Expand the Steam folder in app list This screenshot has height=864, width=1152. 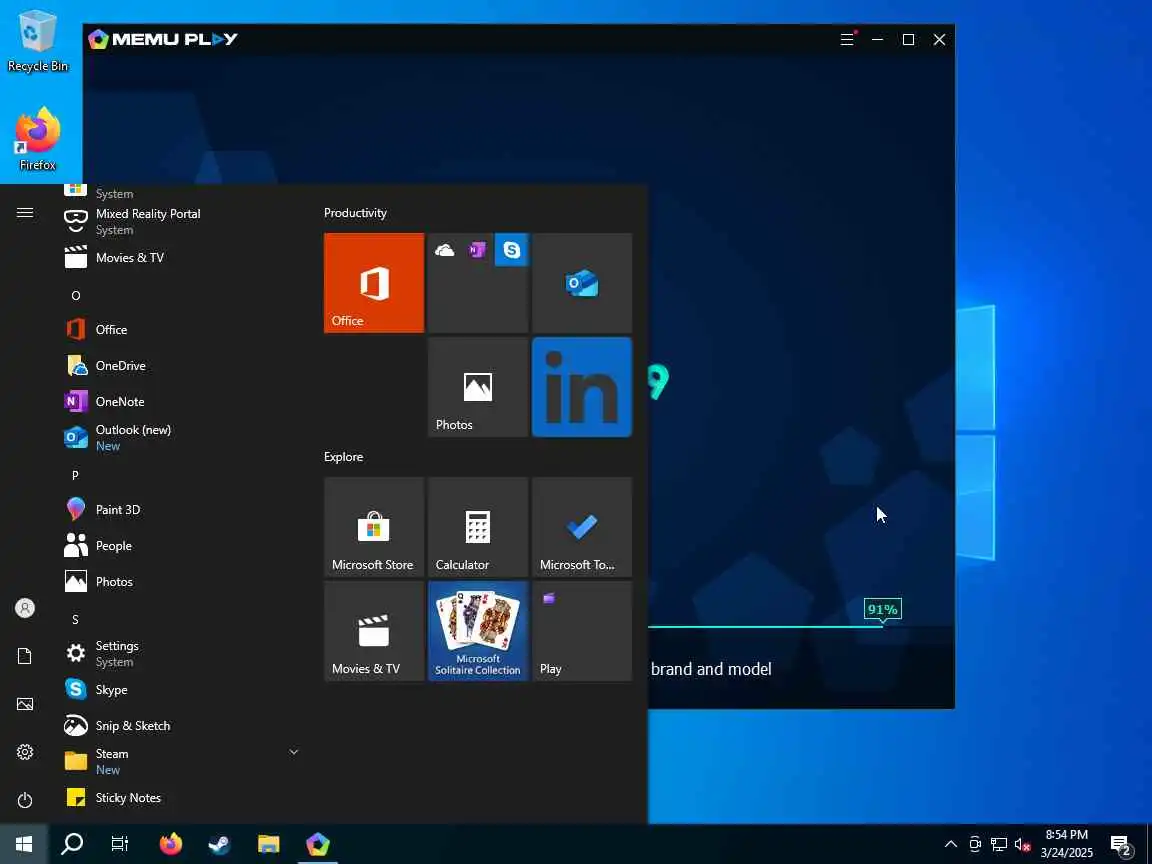pyautogui.click(x=180, y=761)
